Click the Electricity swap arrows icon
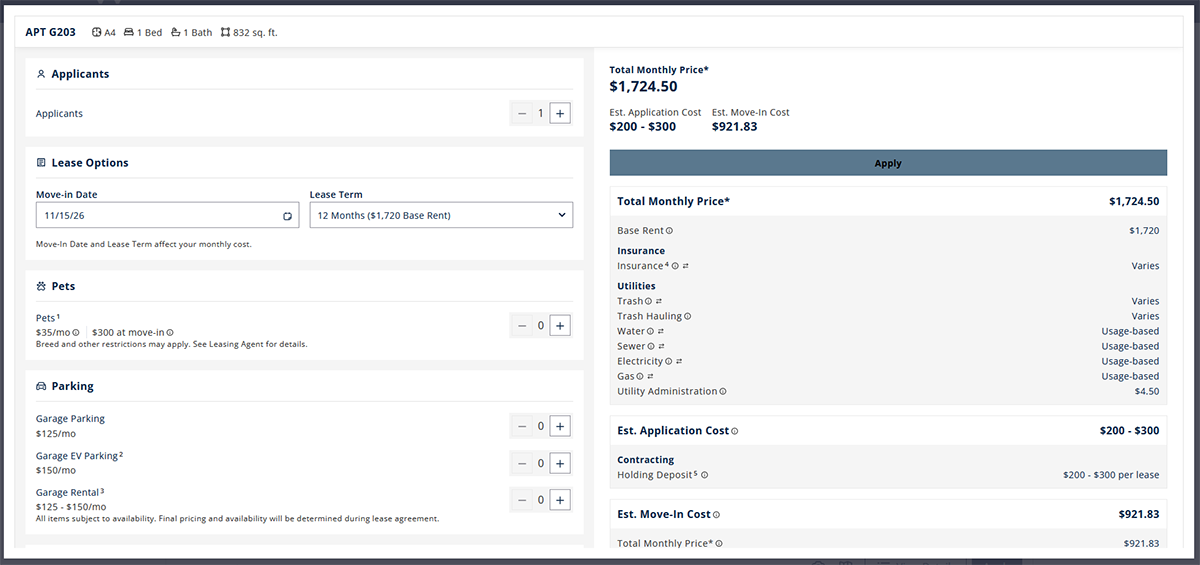Image resolution: width=1200 pixels, height=565 pixels. click(679, 361)
